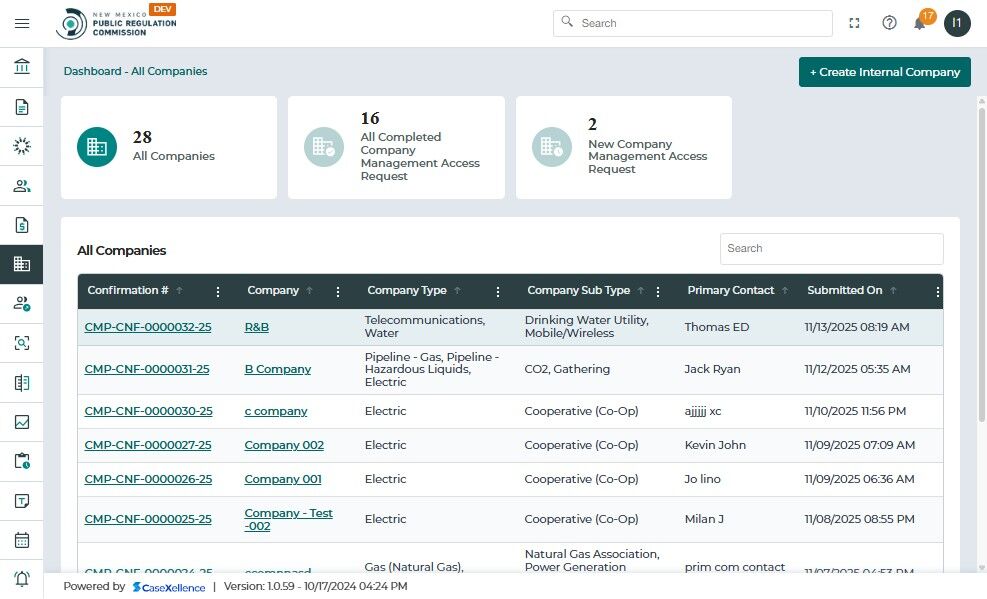
Task: Open the document sidebar icon
Action: tap(22, 107)
